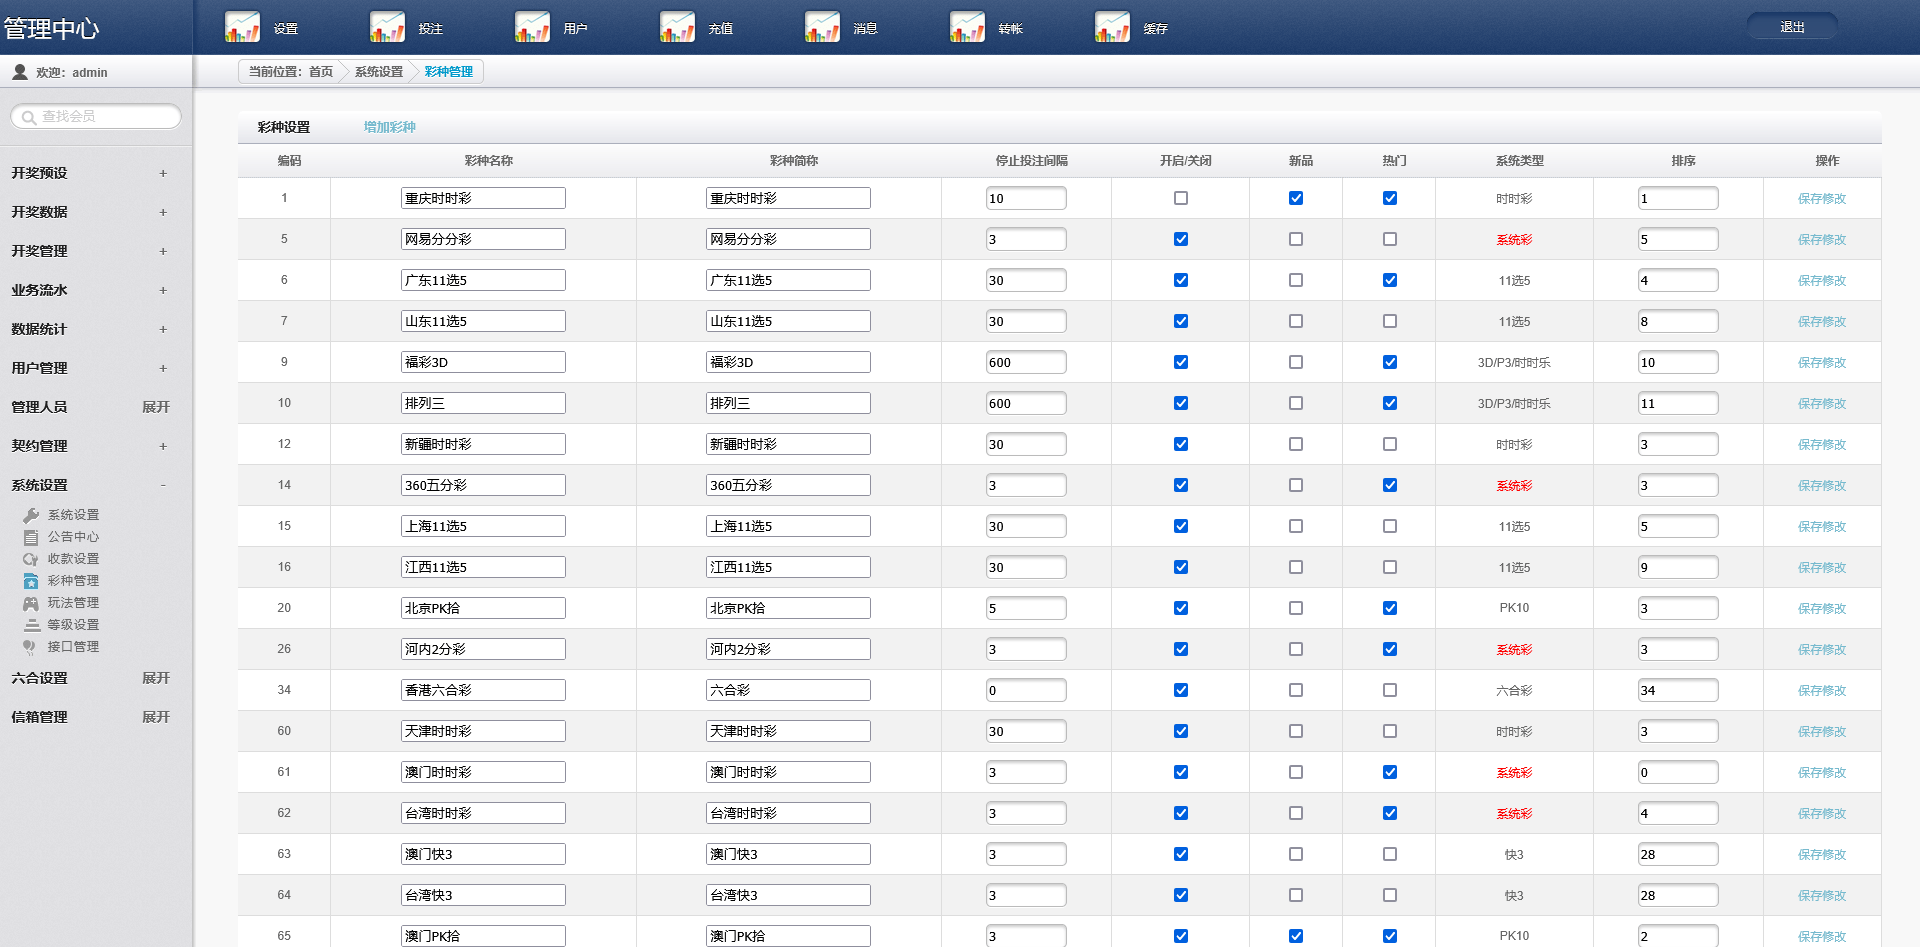Click the chart icon next to 设置

242,27
